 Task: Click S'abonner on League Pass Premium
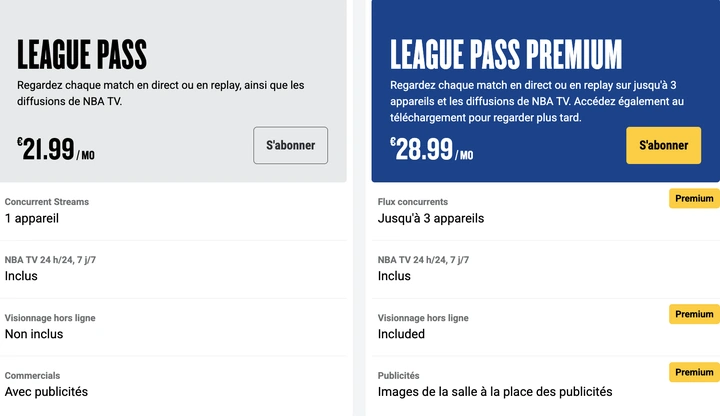[x=663, y=145]
